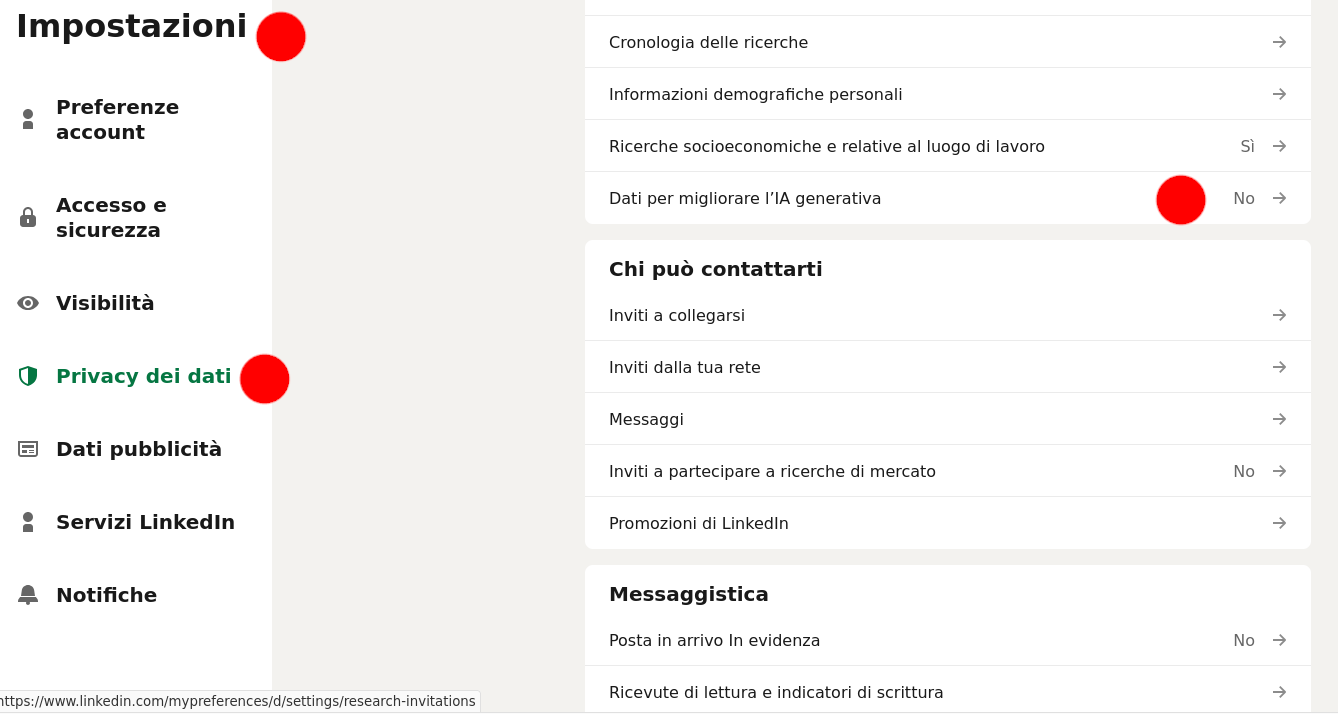This screenshot has width=1338, height=714.
Task: Open Inviti dalla tua rete
Action: coord(684,367)
